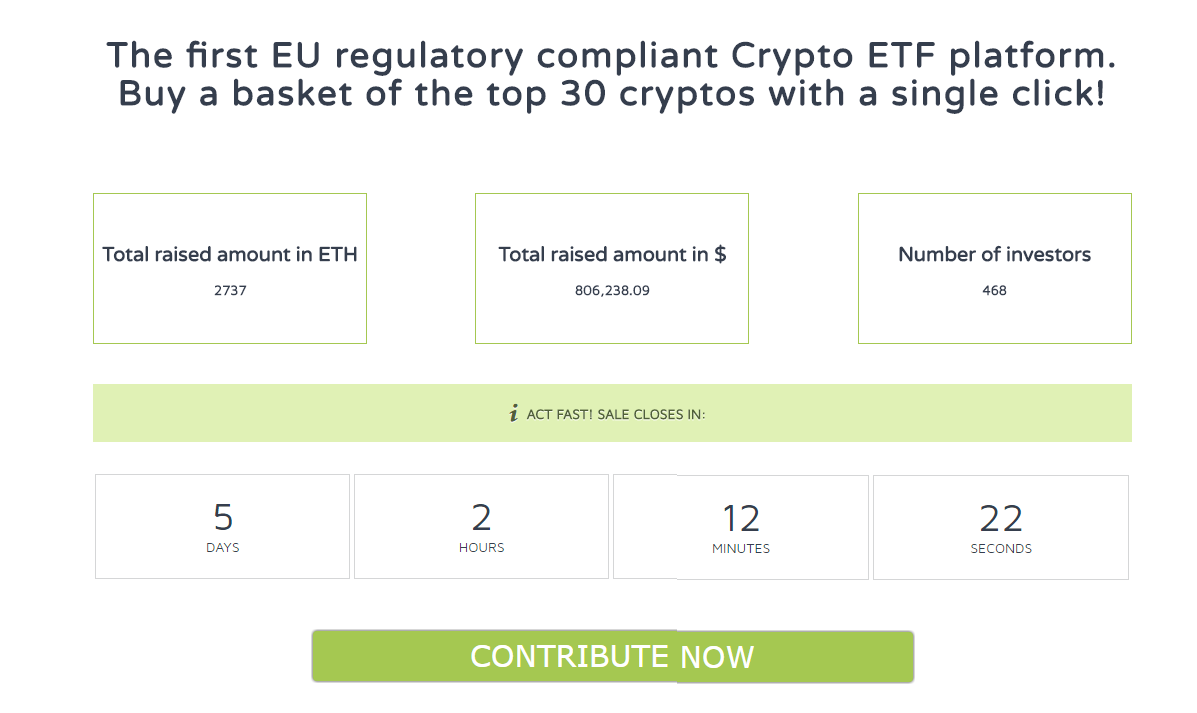Click the 'Total raised amount in $' label
The width and height of the screenshot is (1197, 713).
coord(612,254)
